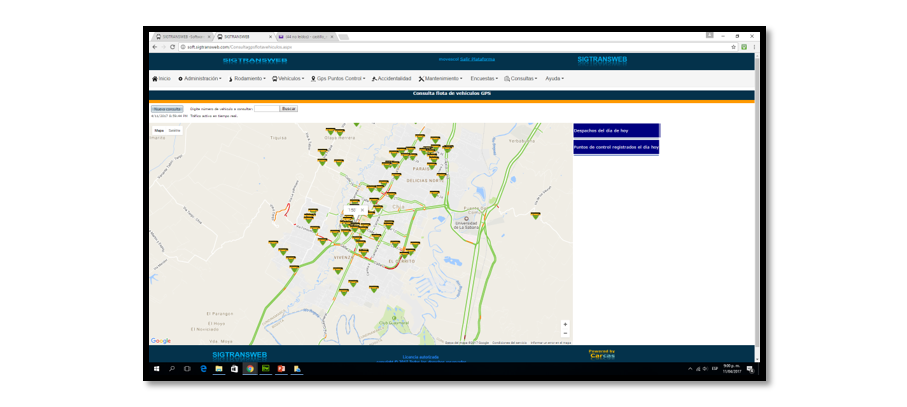Open Despachos del día de hoy panel
Screen dimensions: 907x407
click(x=616, y=131)
